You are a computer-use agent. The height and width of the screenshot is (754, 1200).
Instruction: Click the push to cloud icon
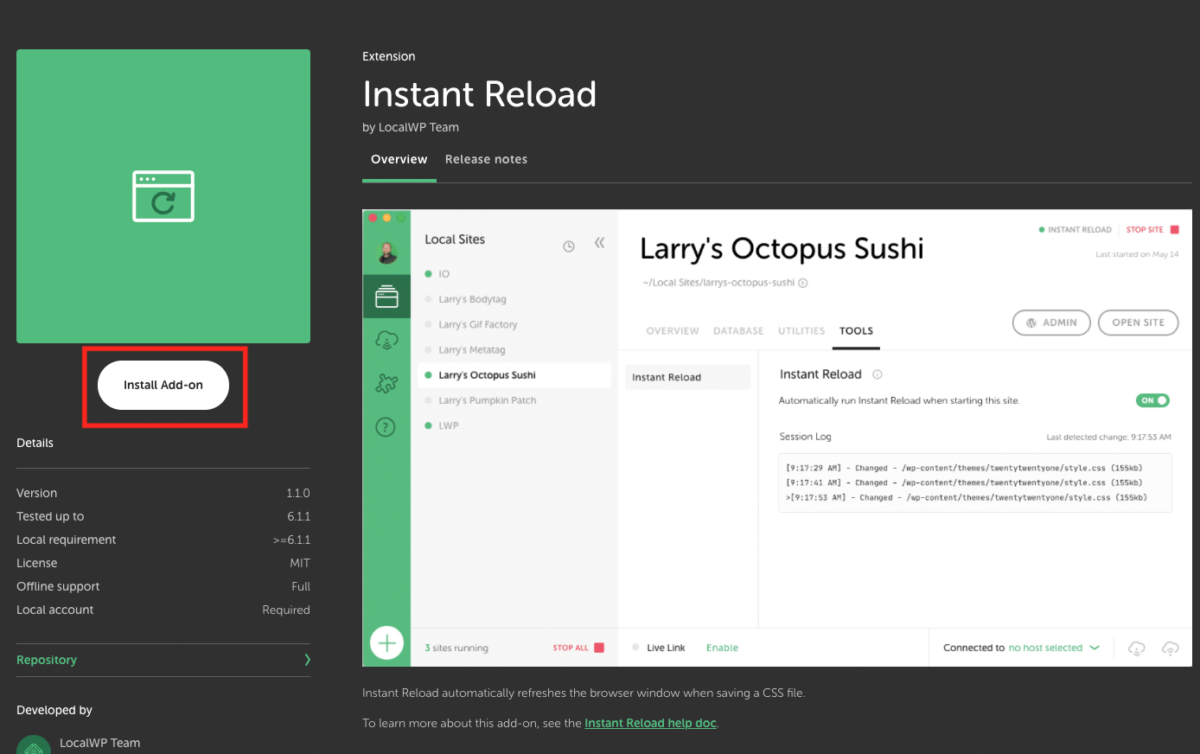coord(1169,648)
